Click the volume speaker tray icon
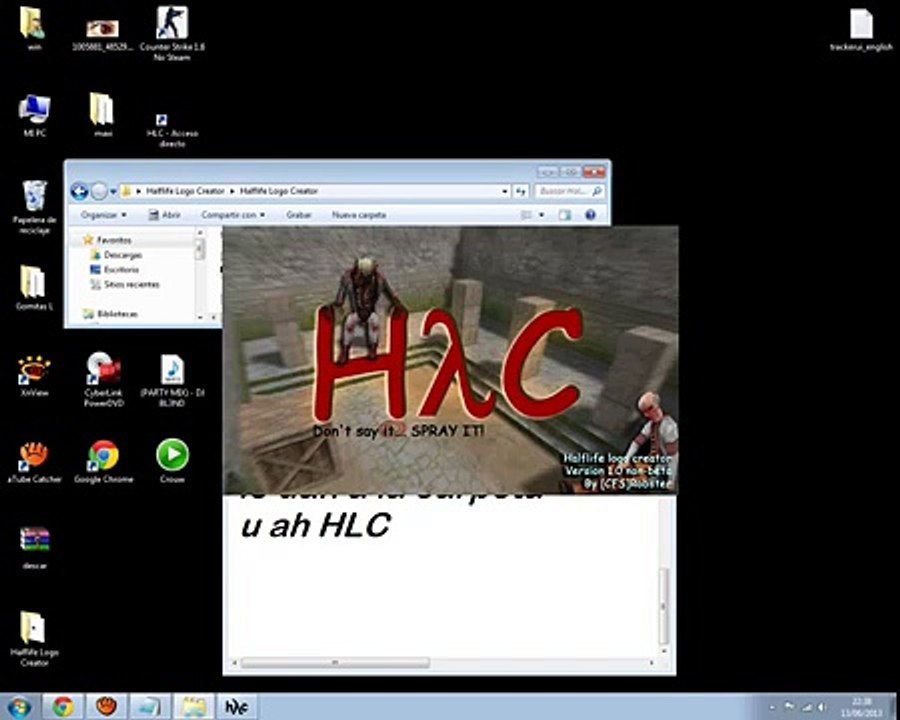 [x=823, y=707]
